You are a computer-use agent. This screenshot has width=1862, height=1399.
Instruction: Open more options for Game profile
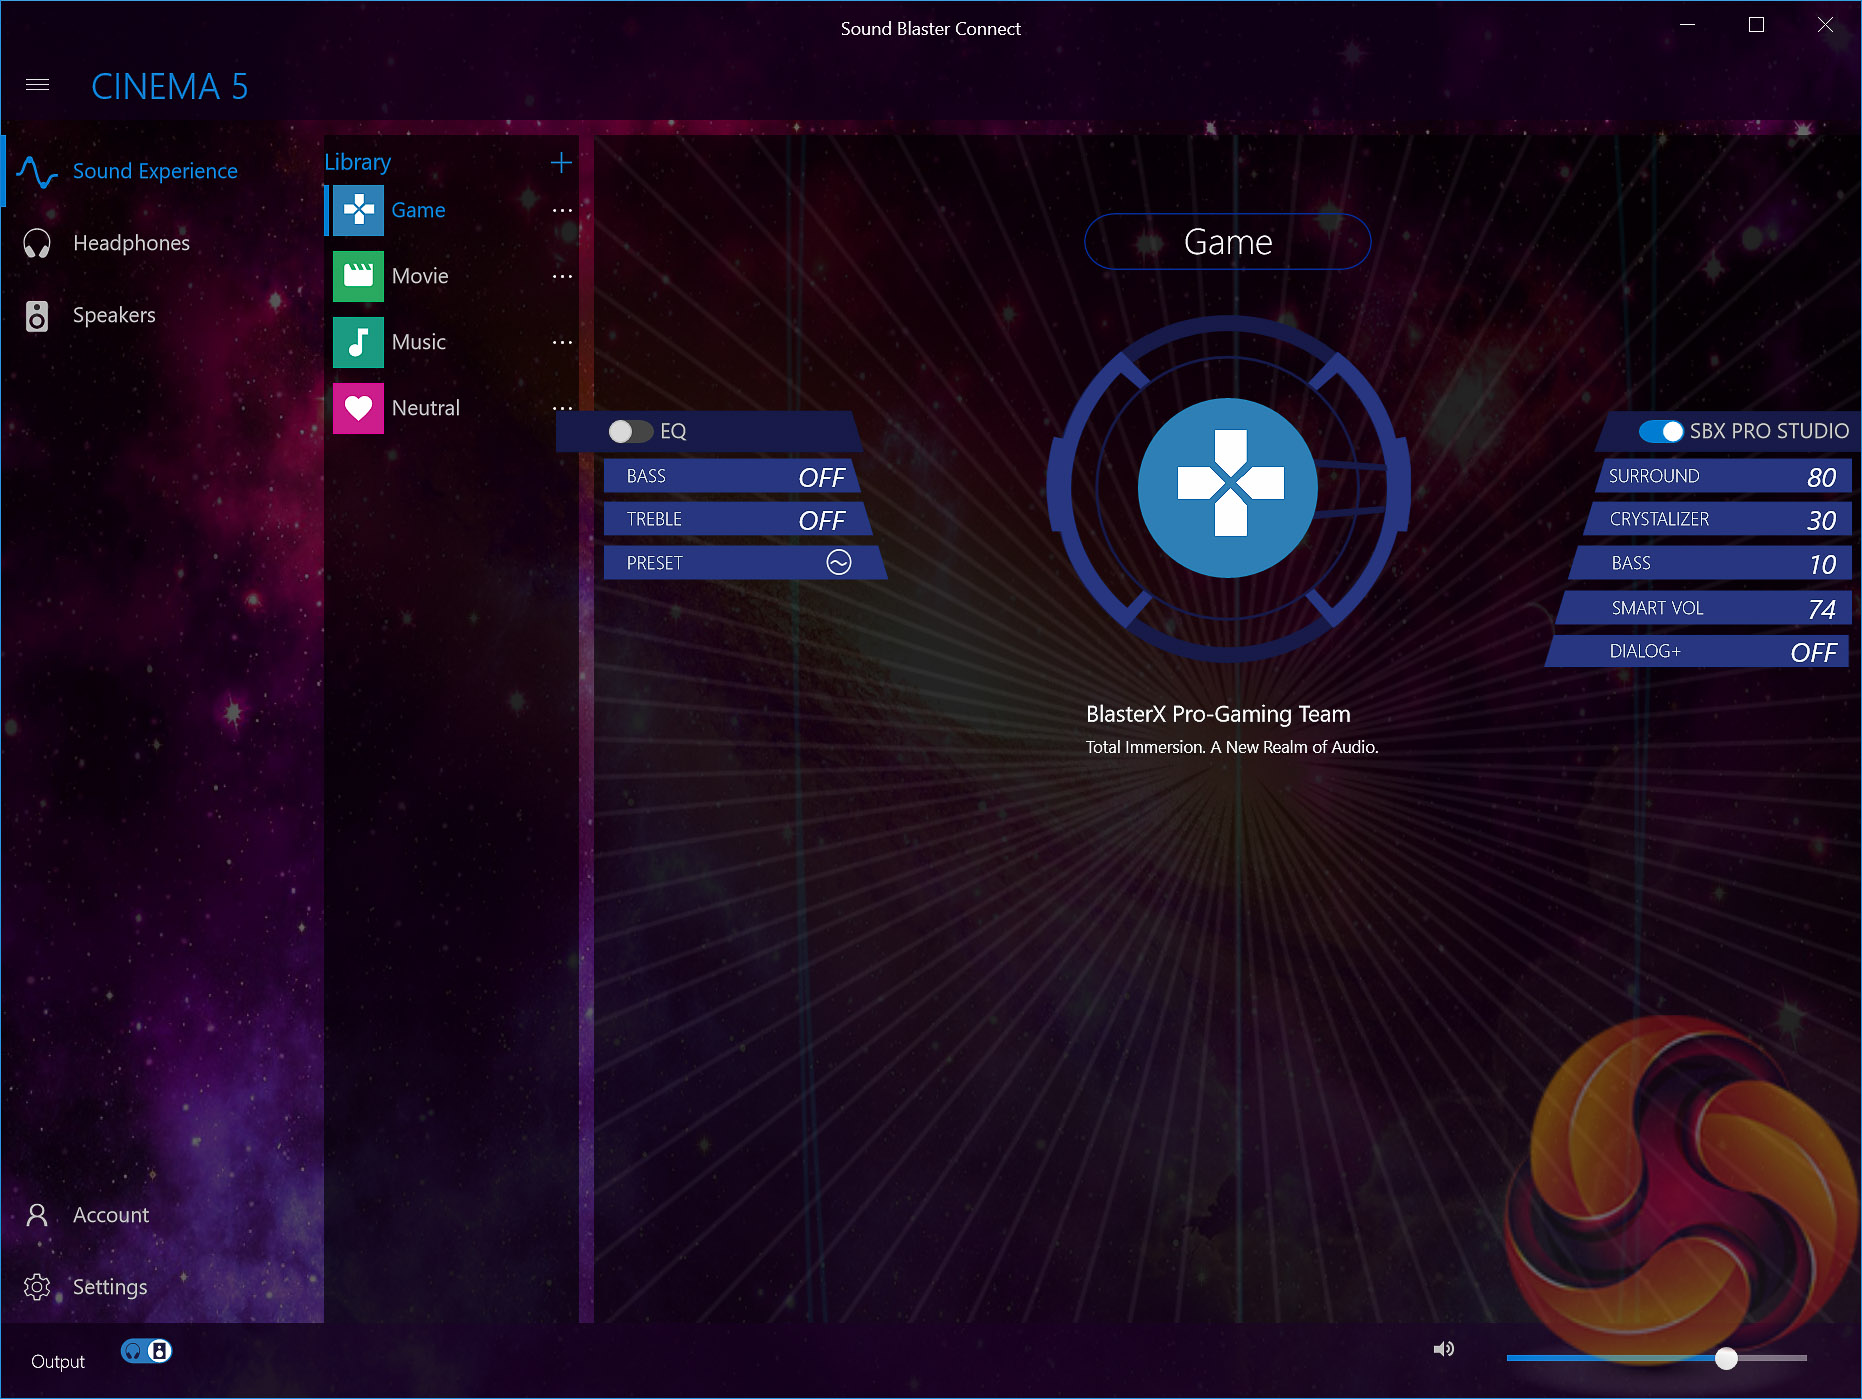[563, 210]
